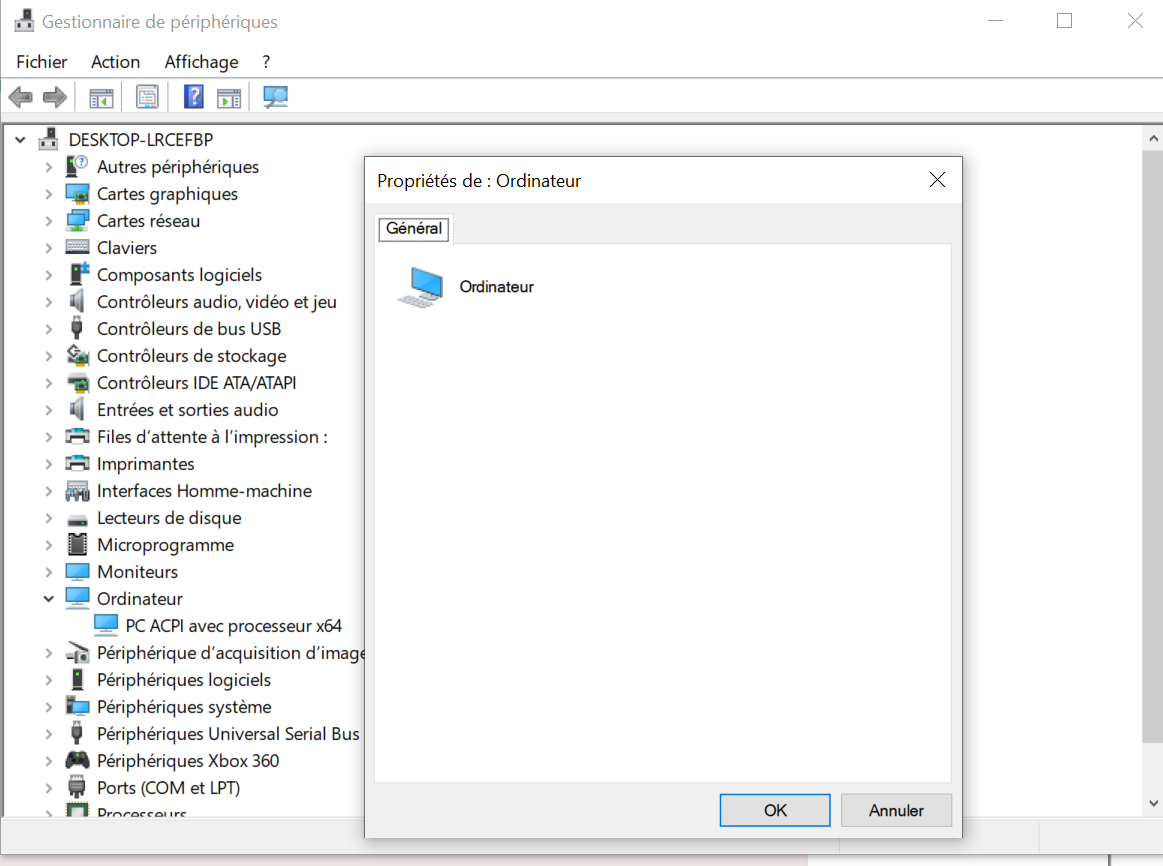1163x866 pixels.
Task: Click the Imprimantes printer icon
Action: point(77,464)
